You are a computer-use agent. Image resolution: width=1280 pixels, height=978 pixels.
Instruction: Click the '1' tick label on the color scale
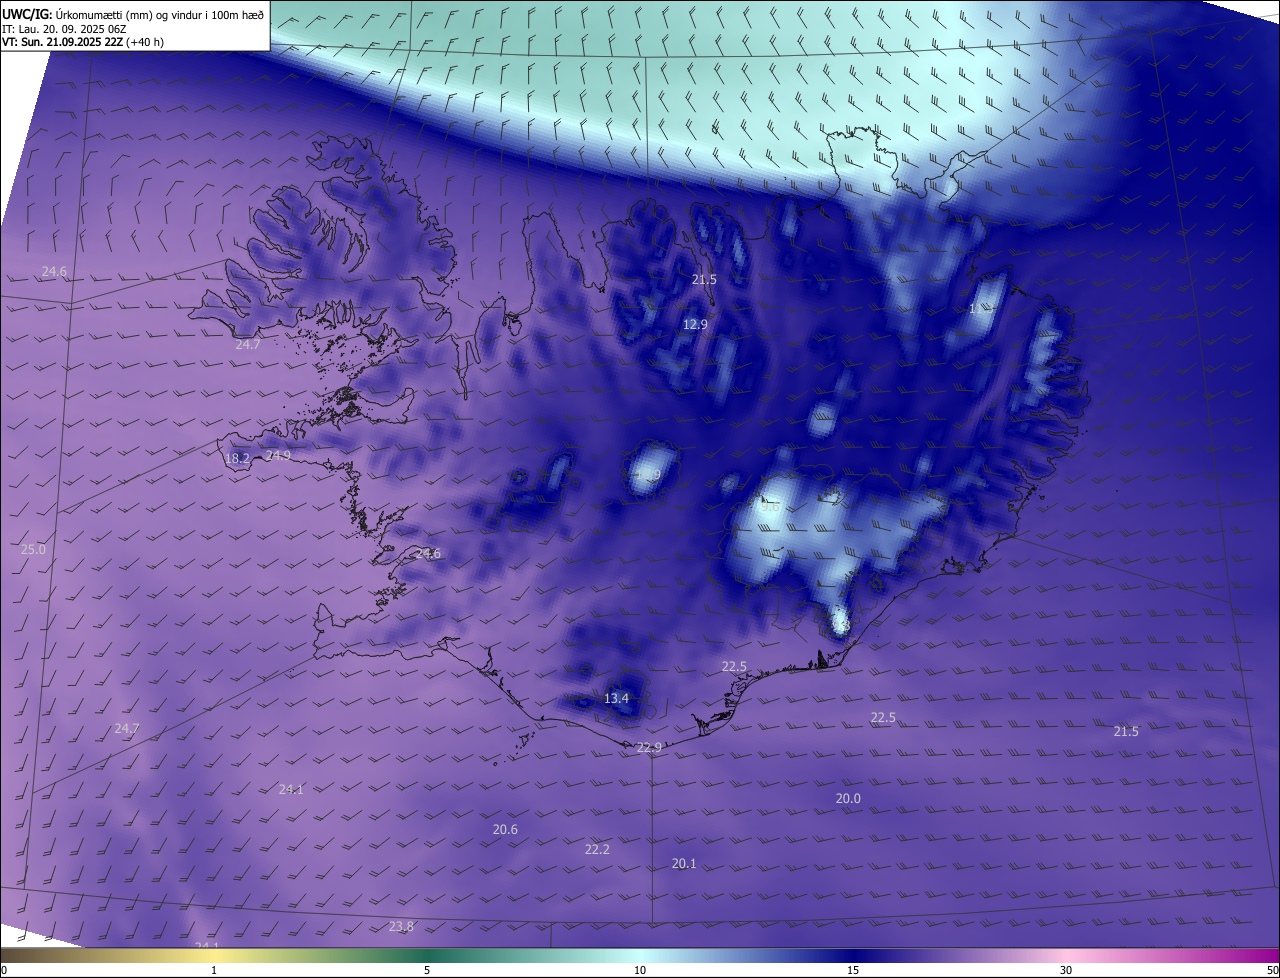coord(214,970)
